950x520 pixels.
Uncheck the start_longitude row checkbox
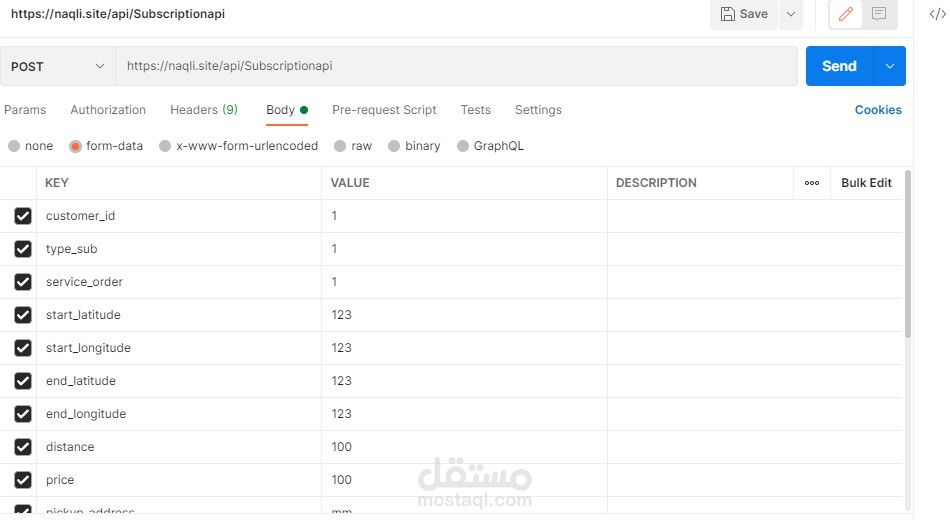(23, 348)
